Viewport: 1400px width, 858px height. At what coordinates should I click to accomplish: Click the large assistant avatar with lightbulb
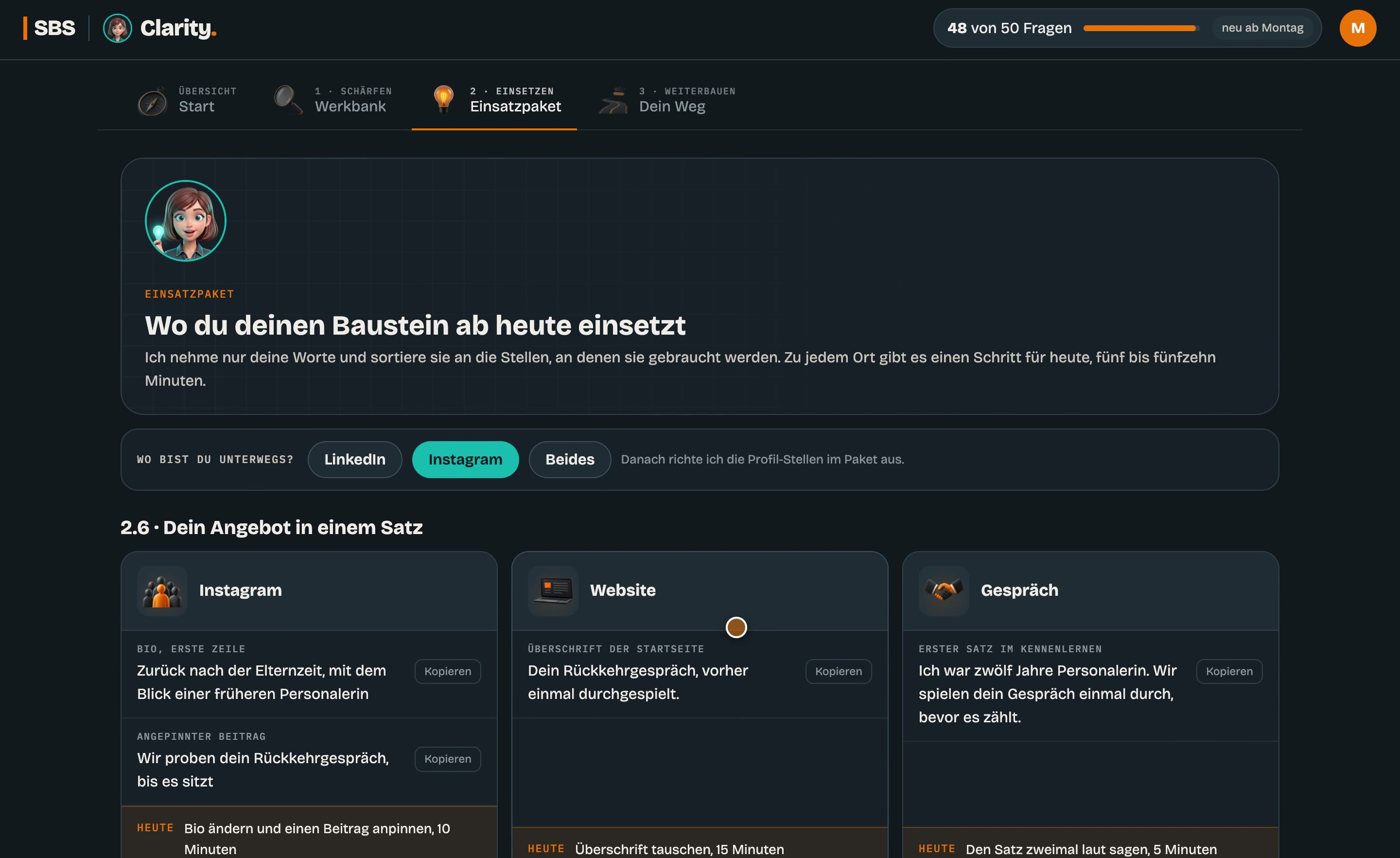pos(186,221)
